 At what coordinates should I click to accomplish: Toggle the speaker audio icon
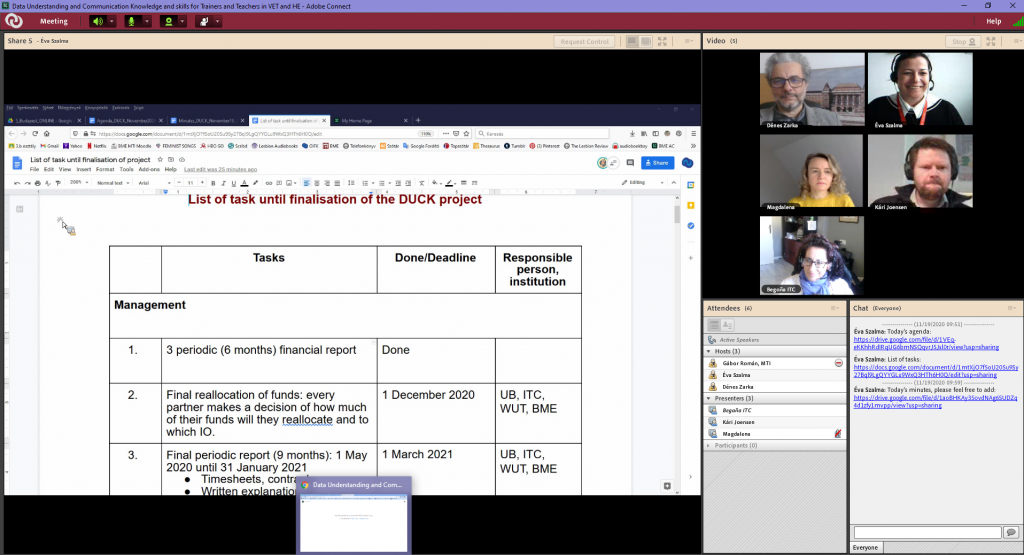pos(97,21)
